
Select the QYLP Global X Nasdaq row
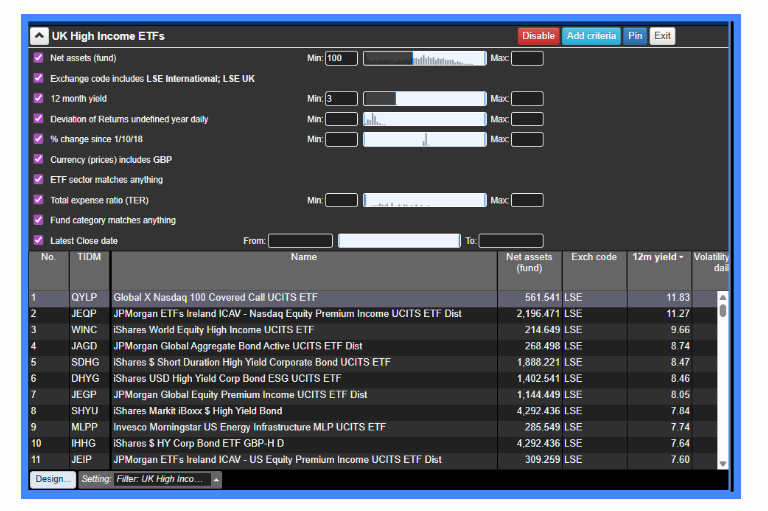(x=300, y=297)
